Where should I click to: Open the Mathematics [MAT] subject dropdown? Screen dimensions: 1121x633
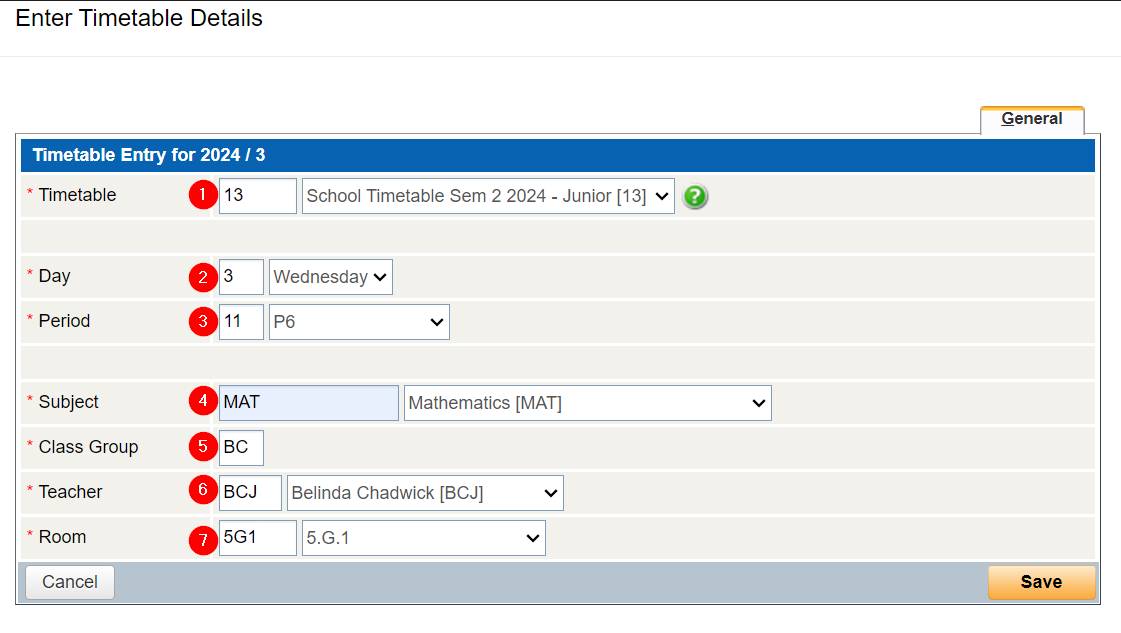(x=587, y=403)
